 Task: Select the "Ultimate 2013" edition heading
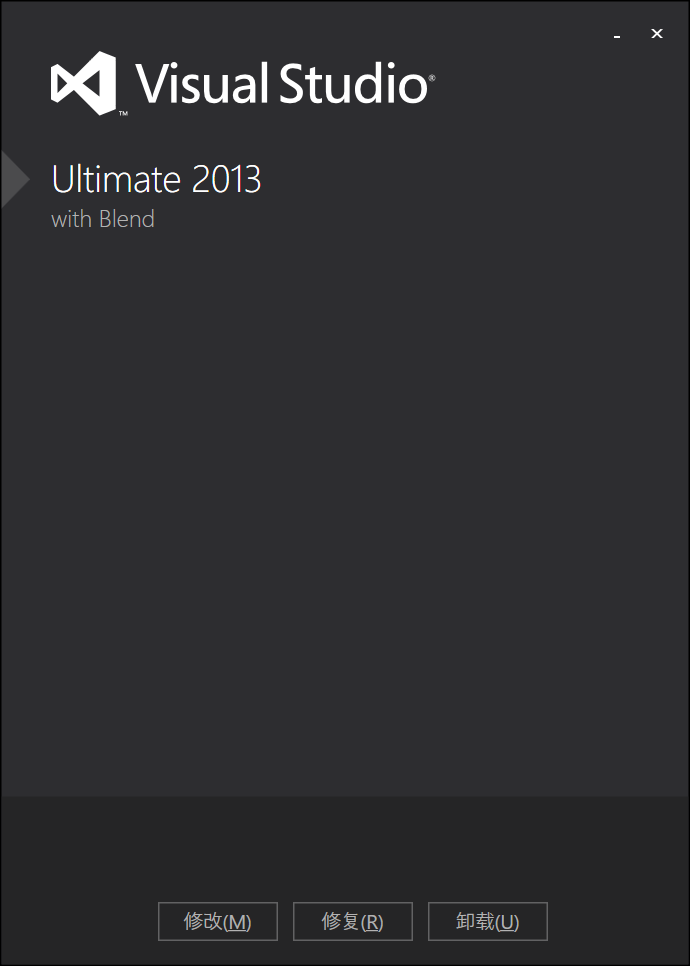[156, 179]
